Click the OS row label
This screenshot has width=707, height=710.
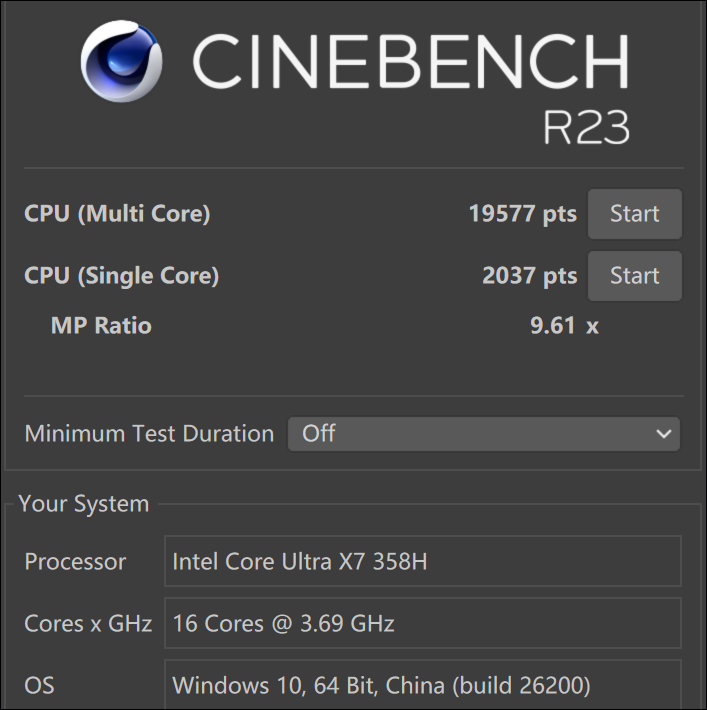point(40,686)
